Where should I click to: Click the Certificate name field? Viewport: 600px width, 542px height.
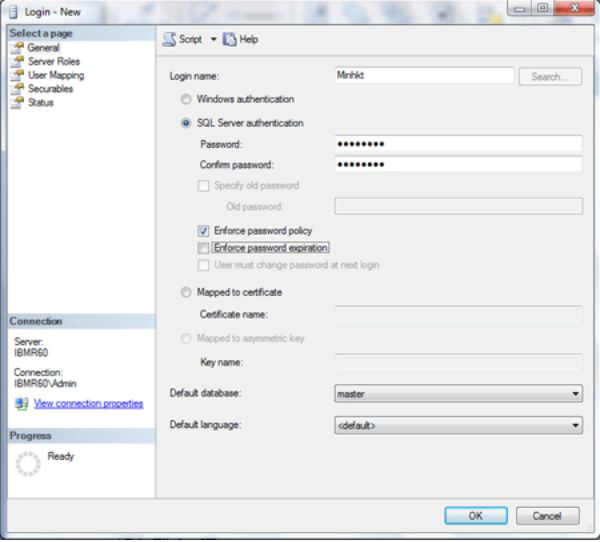pos(458,315)
